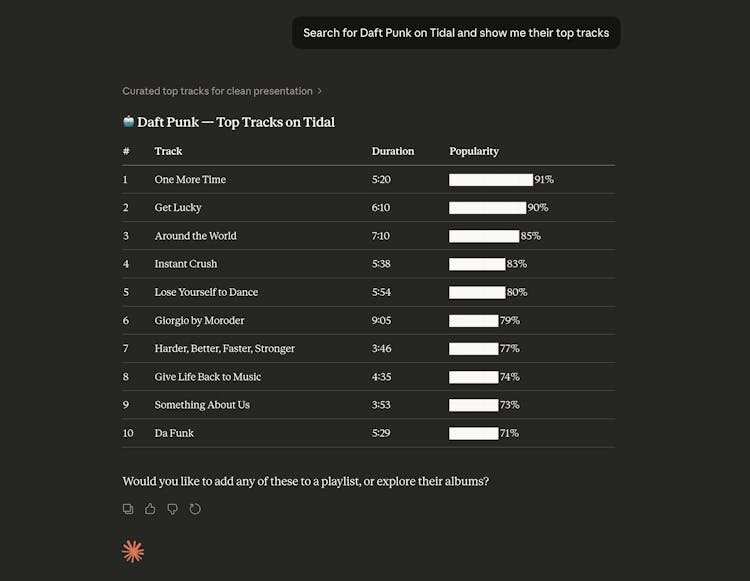
Task: Copy the response with the copy icon
Action: click(x=128, y=509)
